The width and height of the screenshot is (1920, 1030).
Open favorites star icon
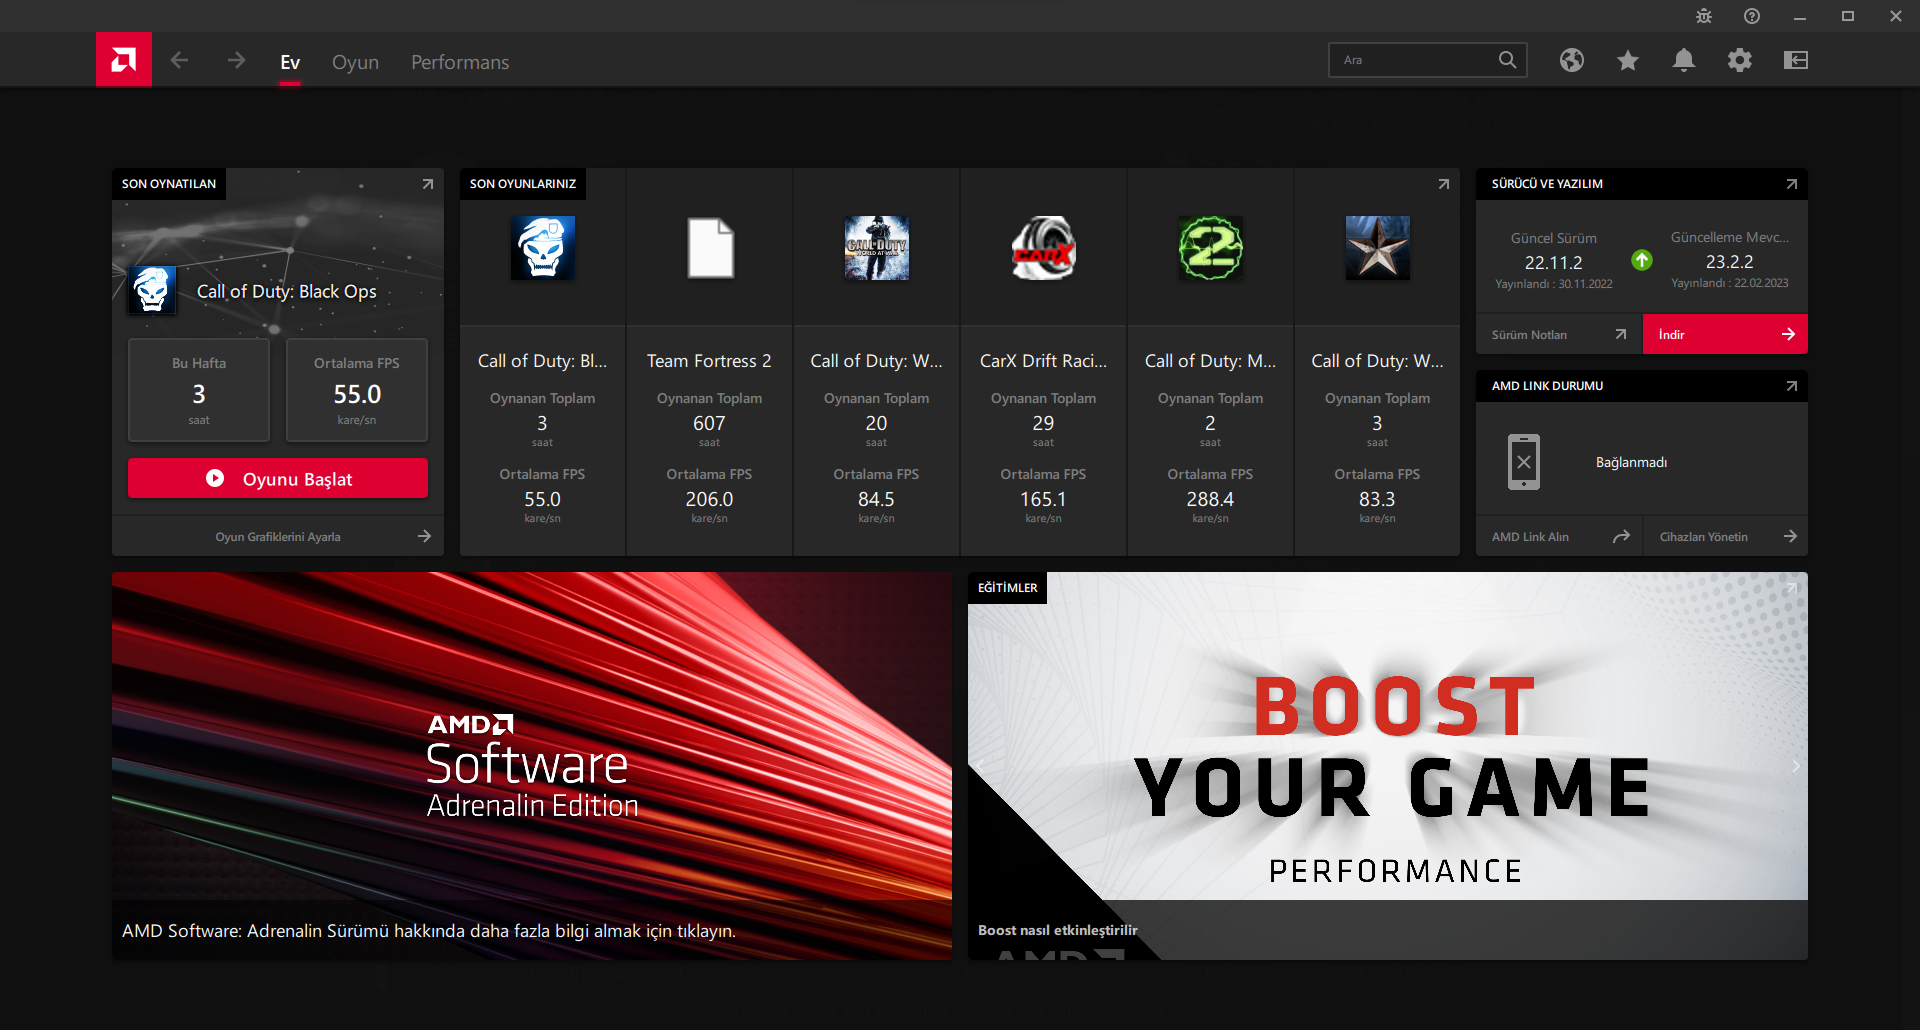[x=1628, y=60]
